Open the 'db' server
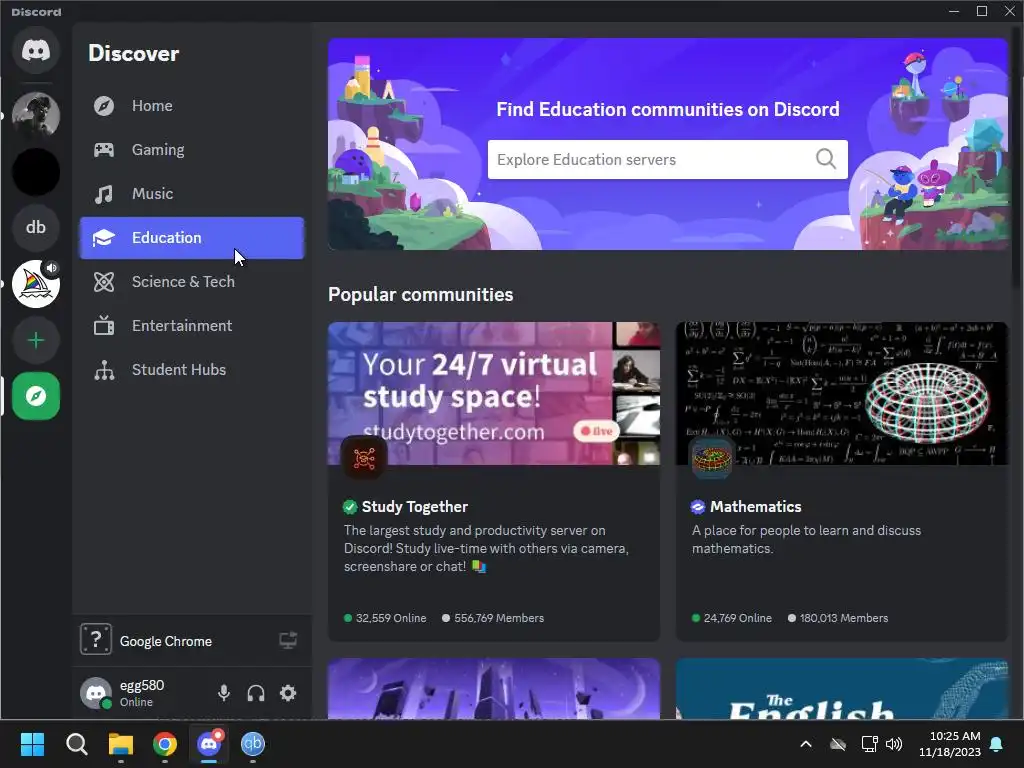 click(x=36, y=227)
